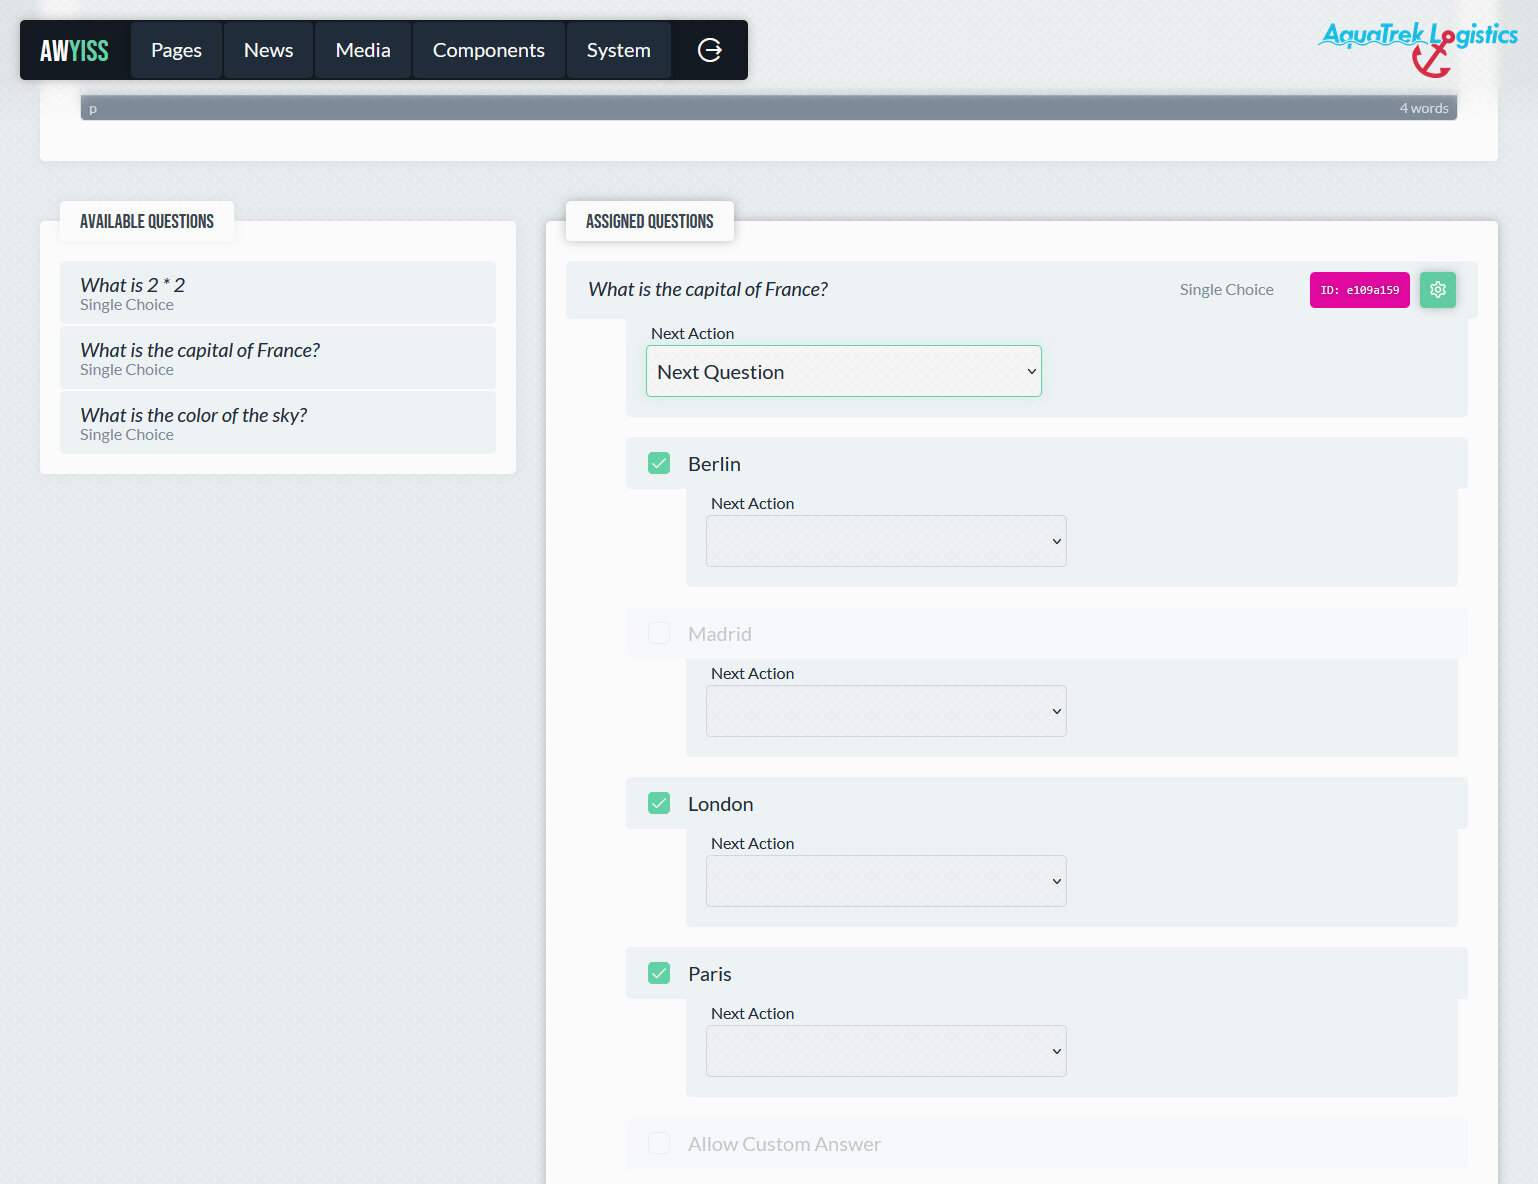This screenshot has width=1538, height=1184.
Task: Open the Components menu
Action: [x=488, y=50]
